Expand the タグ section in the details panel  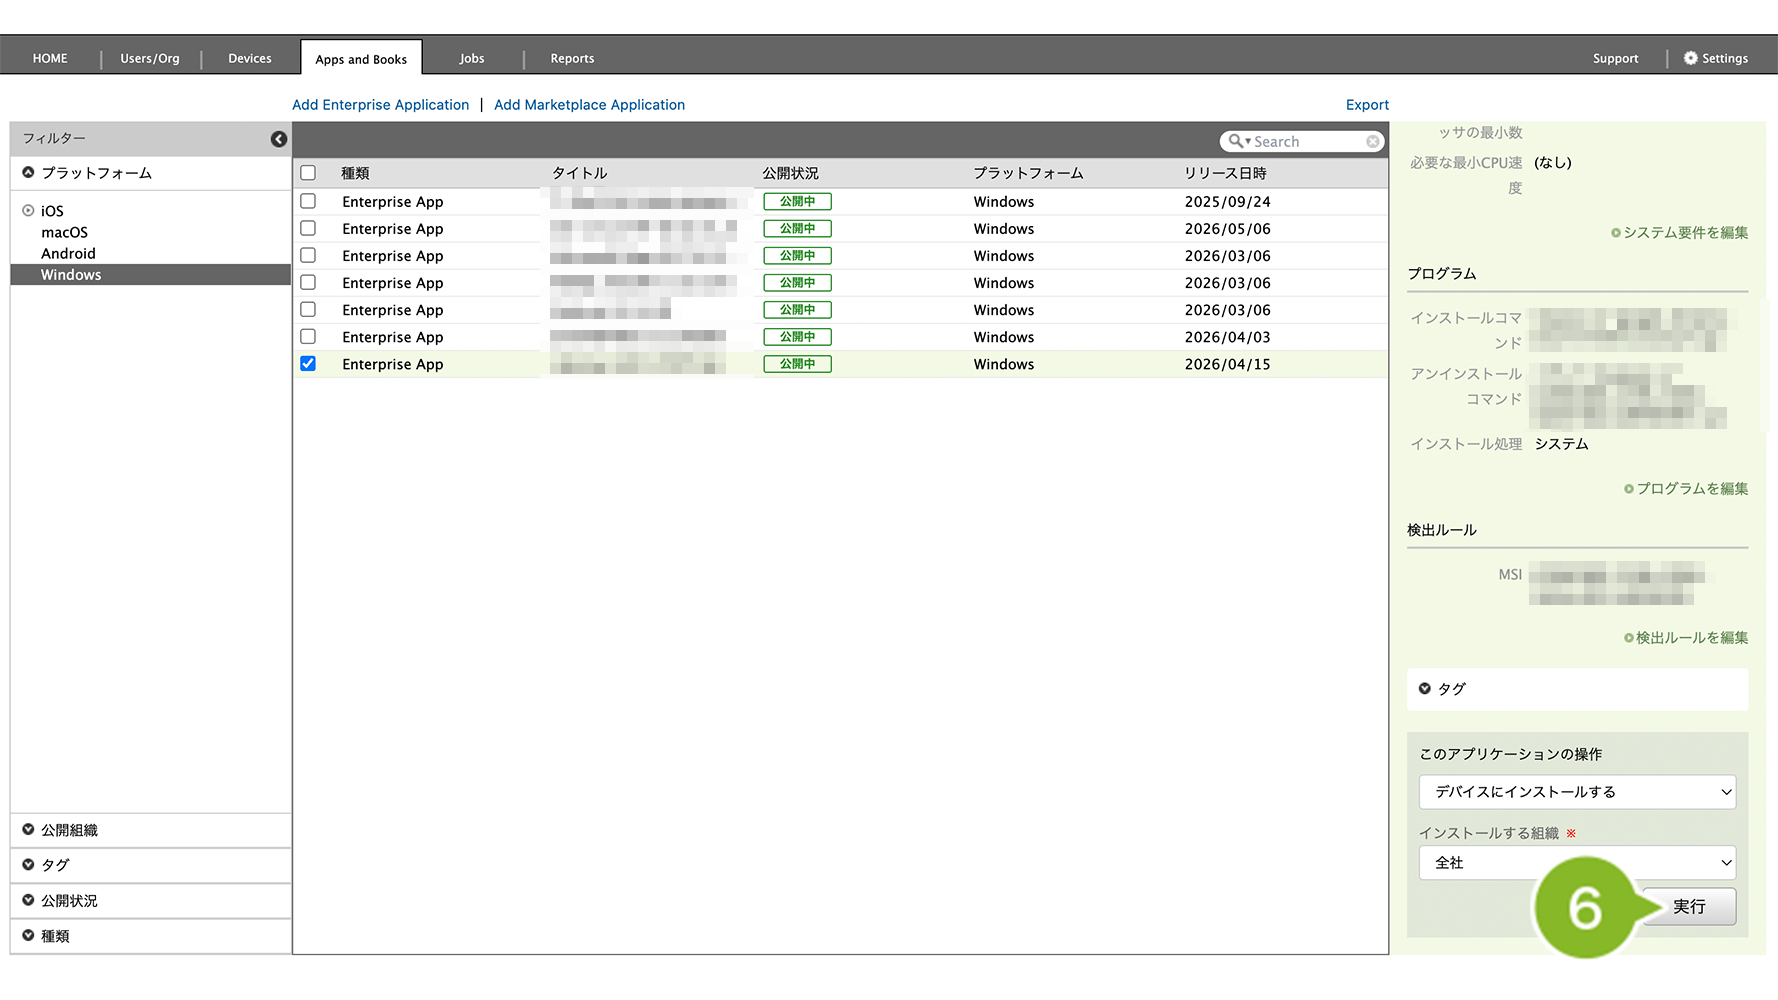click(x=1425, y=688)
